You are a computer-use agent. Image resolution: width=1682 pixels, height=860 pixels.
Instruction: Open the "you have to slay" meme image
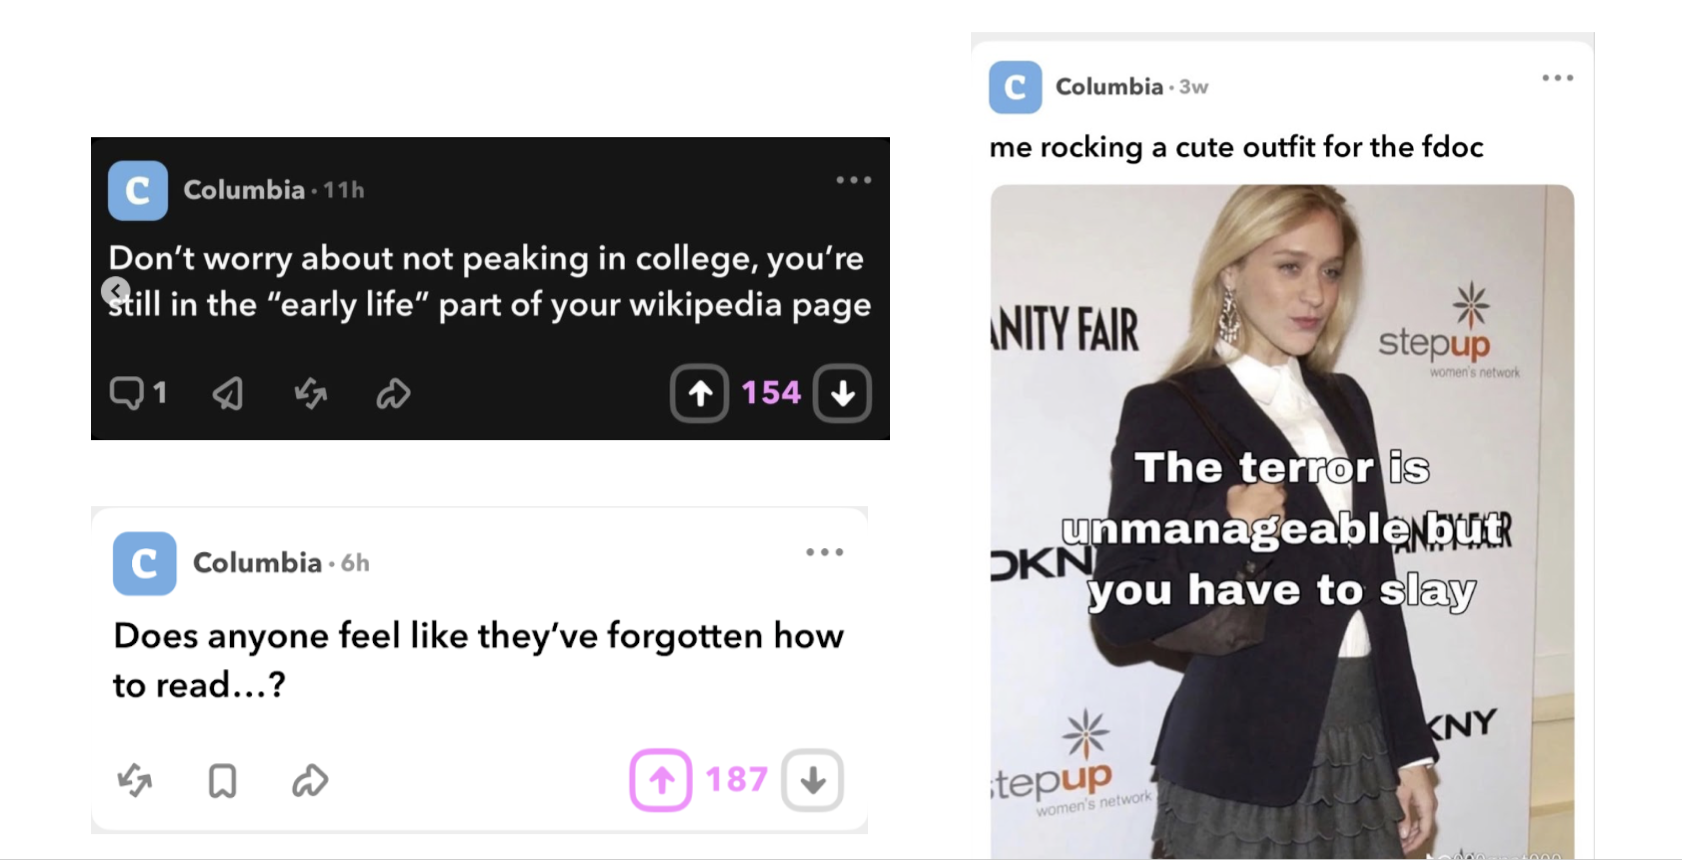pos(1282,521)
